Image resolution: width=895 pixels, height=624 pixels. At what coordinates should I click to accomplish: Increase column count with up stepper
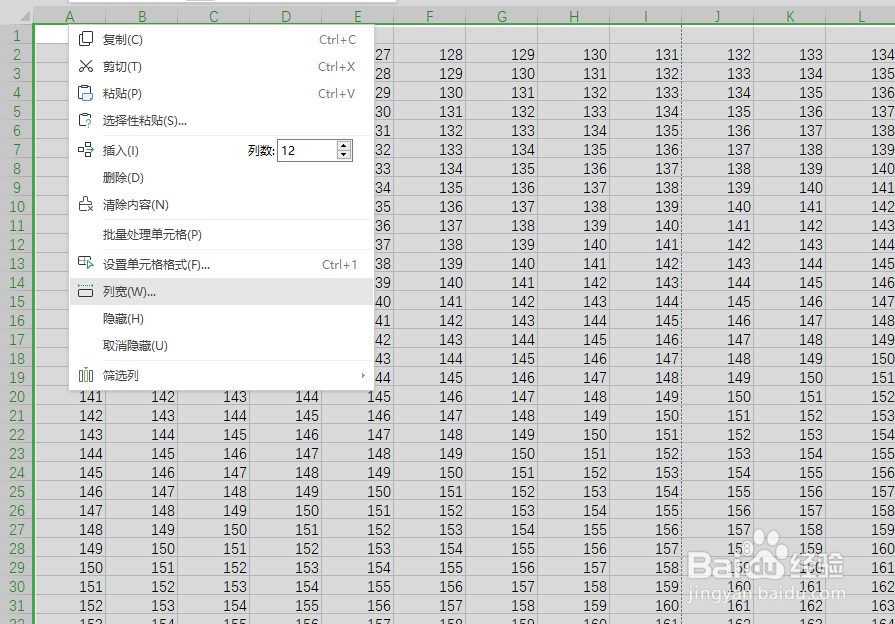[x=344, y=146]
